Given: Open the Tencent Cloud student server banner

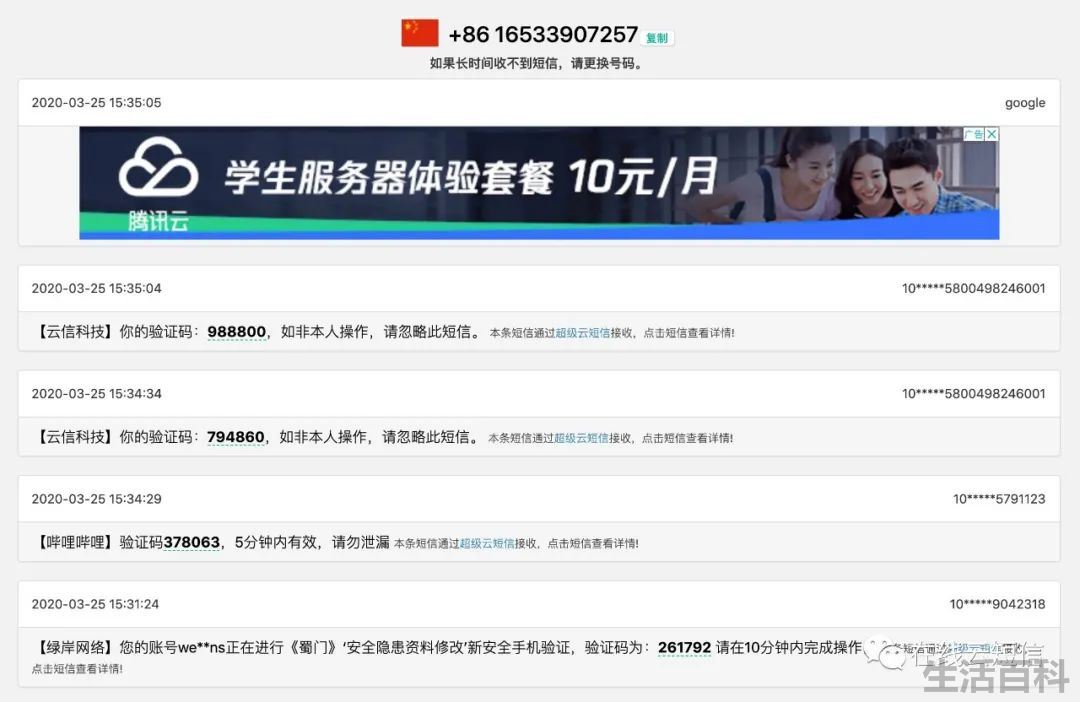Looking at the screenshot, I should click(x=539, y=183).
